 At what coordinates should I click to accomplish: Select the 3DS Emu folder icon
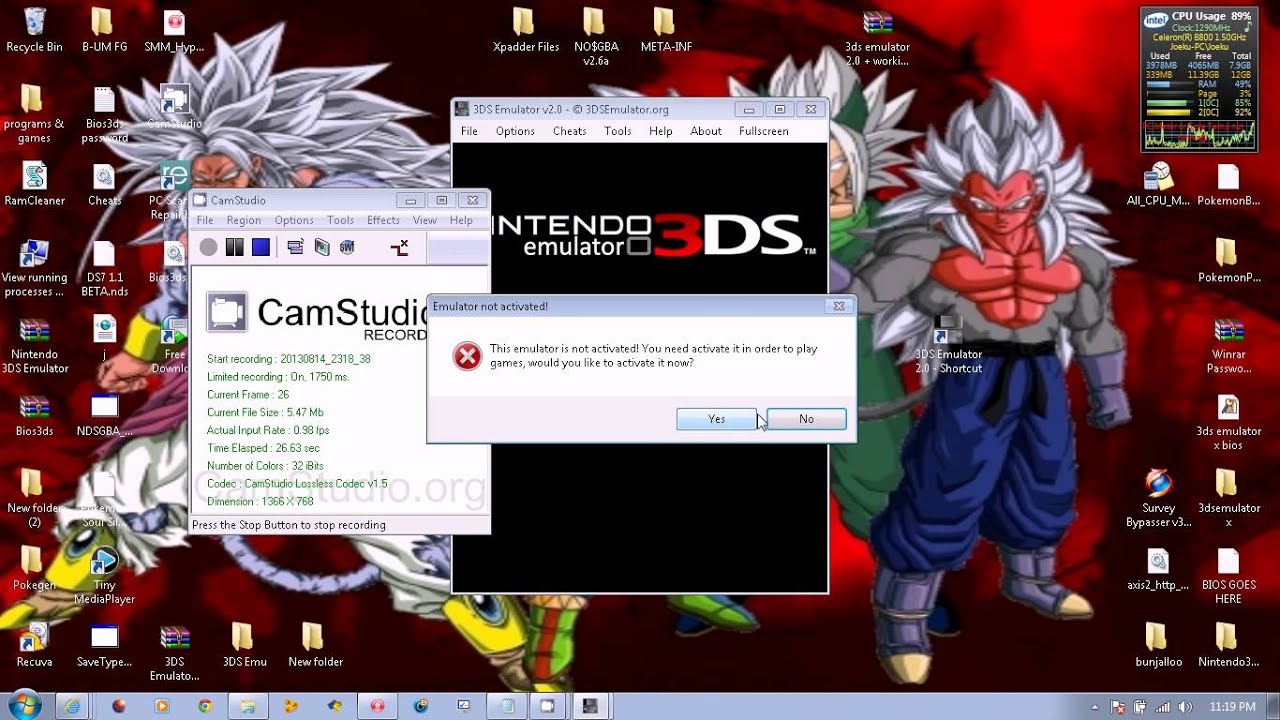click(x=244, y=645)
